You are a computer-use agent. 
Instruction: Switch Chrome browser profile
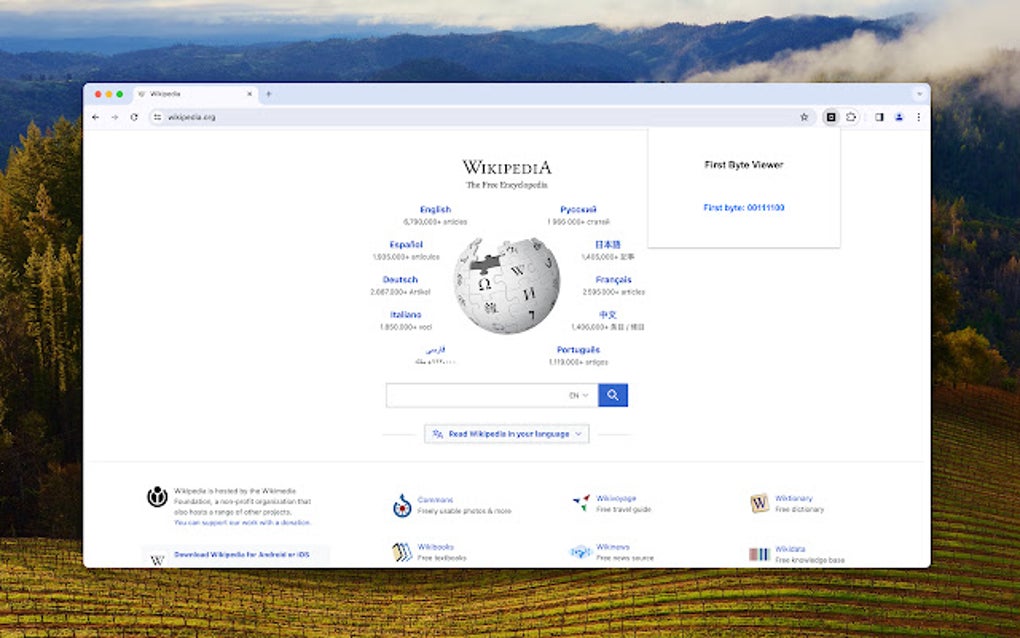point(898,117)
